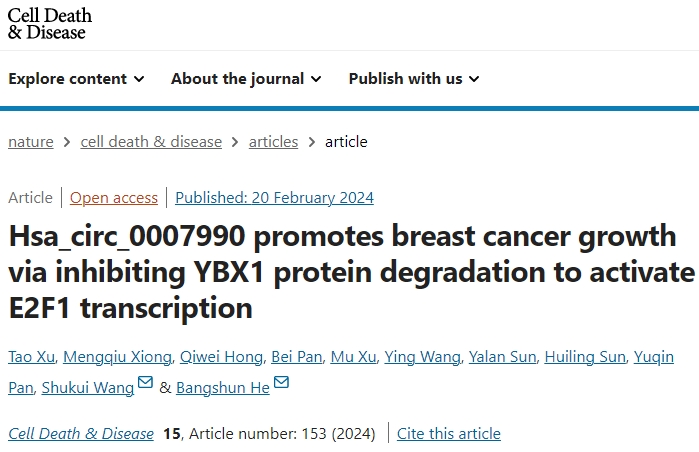The height and width of the screenshot is (452, 699).
Task: Select author Bei Pan
Action: 297,357
